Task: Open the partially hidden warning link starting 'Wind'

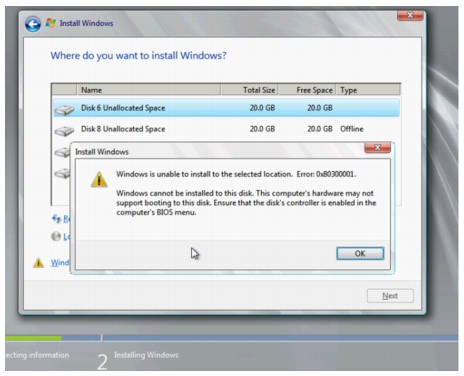Action: point(60,263)
